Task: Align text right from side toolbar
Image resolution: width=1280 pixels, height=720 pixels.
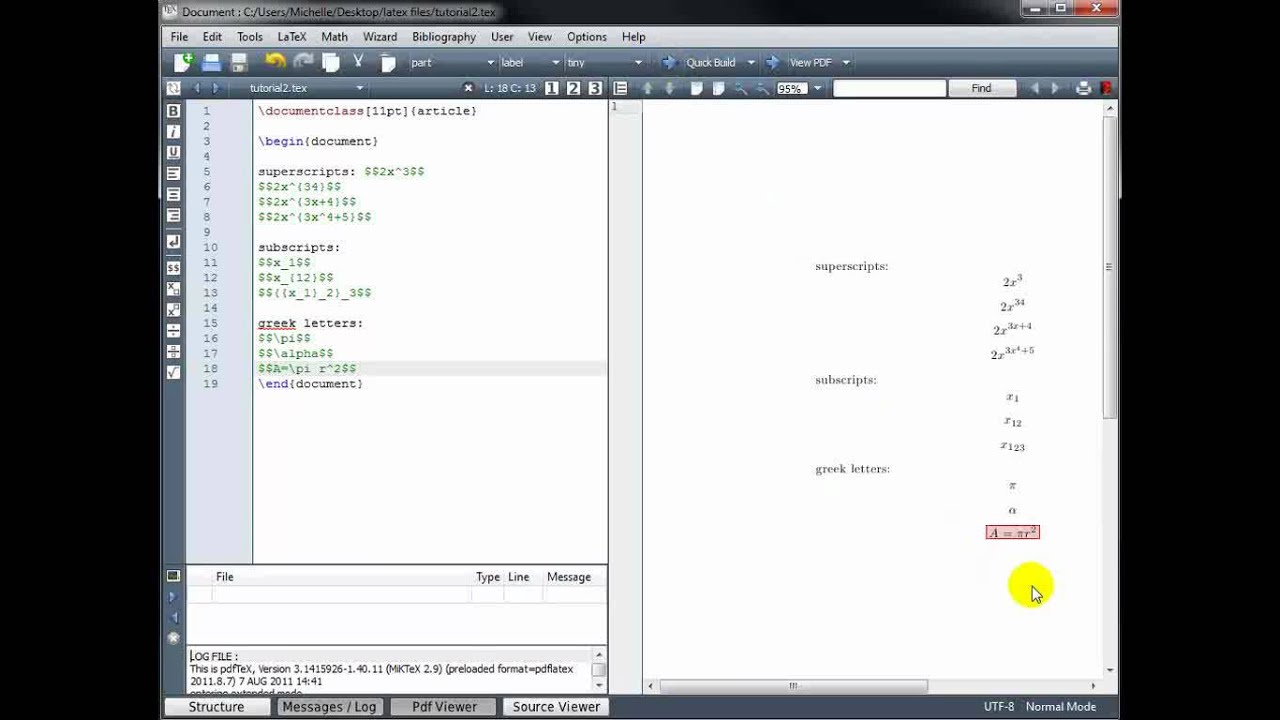Action: (173, 216)
